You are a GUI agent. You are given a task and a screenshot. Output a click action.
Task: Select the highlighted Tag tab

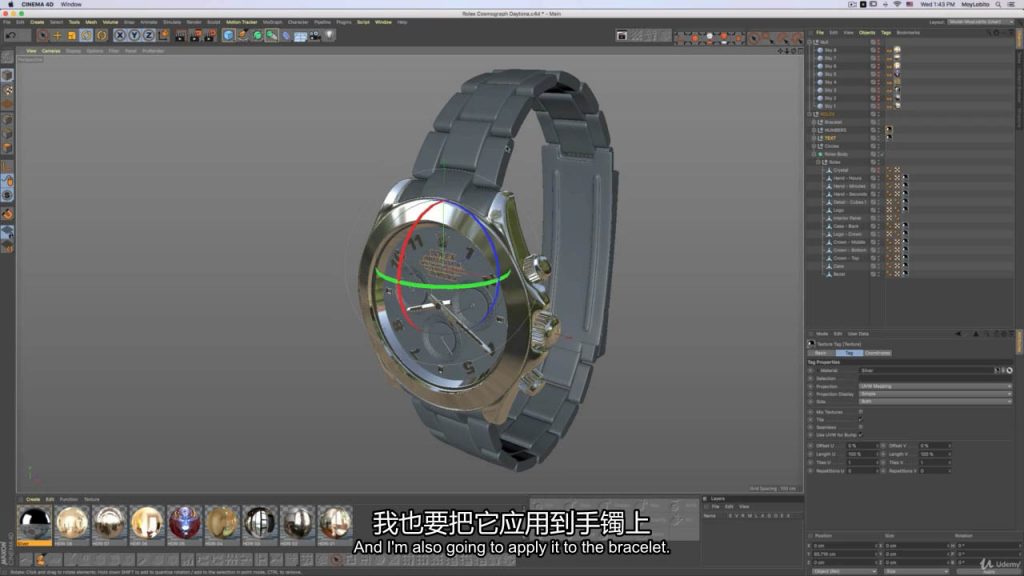(849, 353)
